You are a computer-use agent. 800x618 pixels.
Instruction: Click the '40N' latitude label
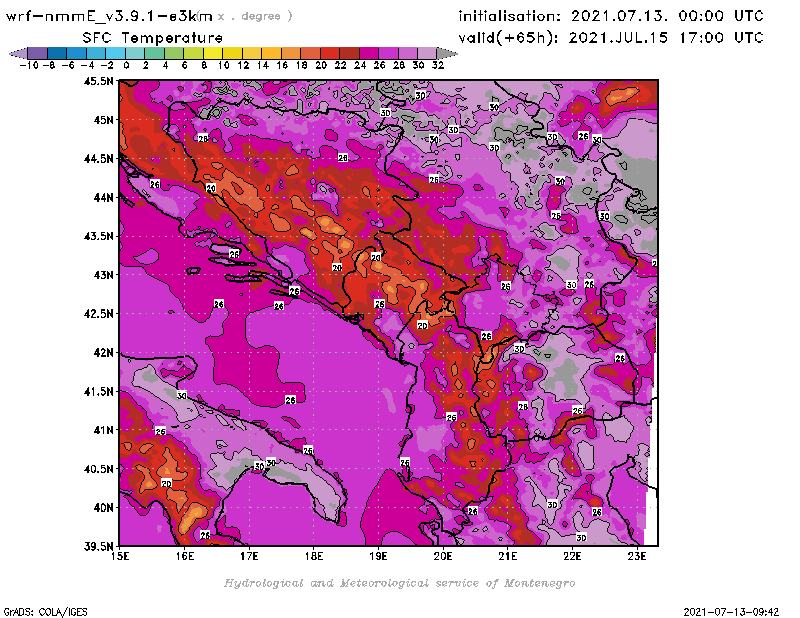pos(104,508)
